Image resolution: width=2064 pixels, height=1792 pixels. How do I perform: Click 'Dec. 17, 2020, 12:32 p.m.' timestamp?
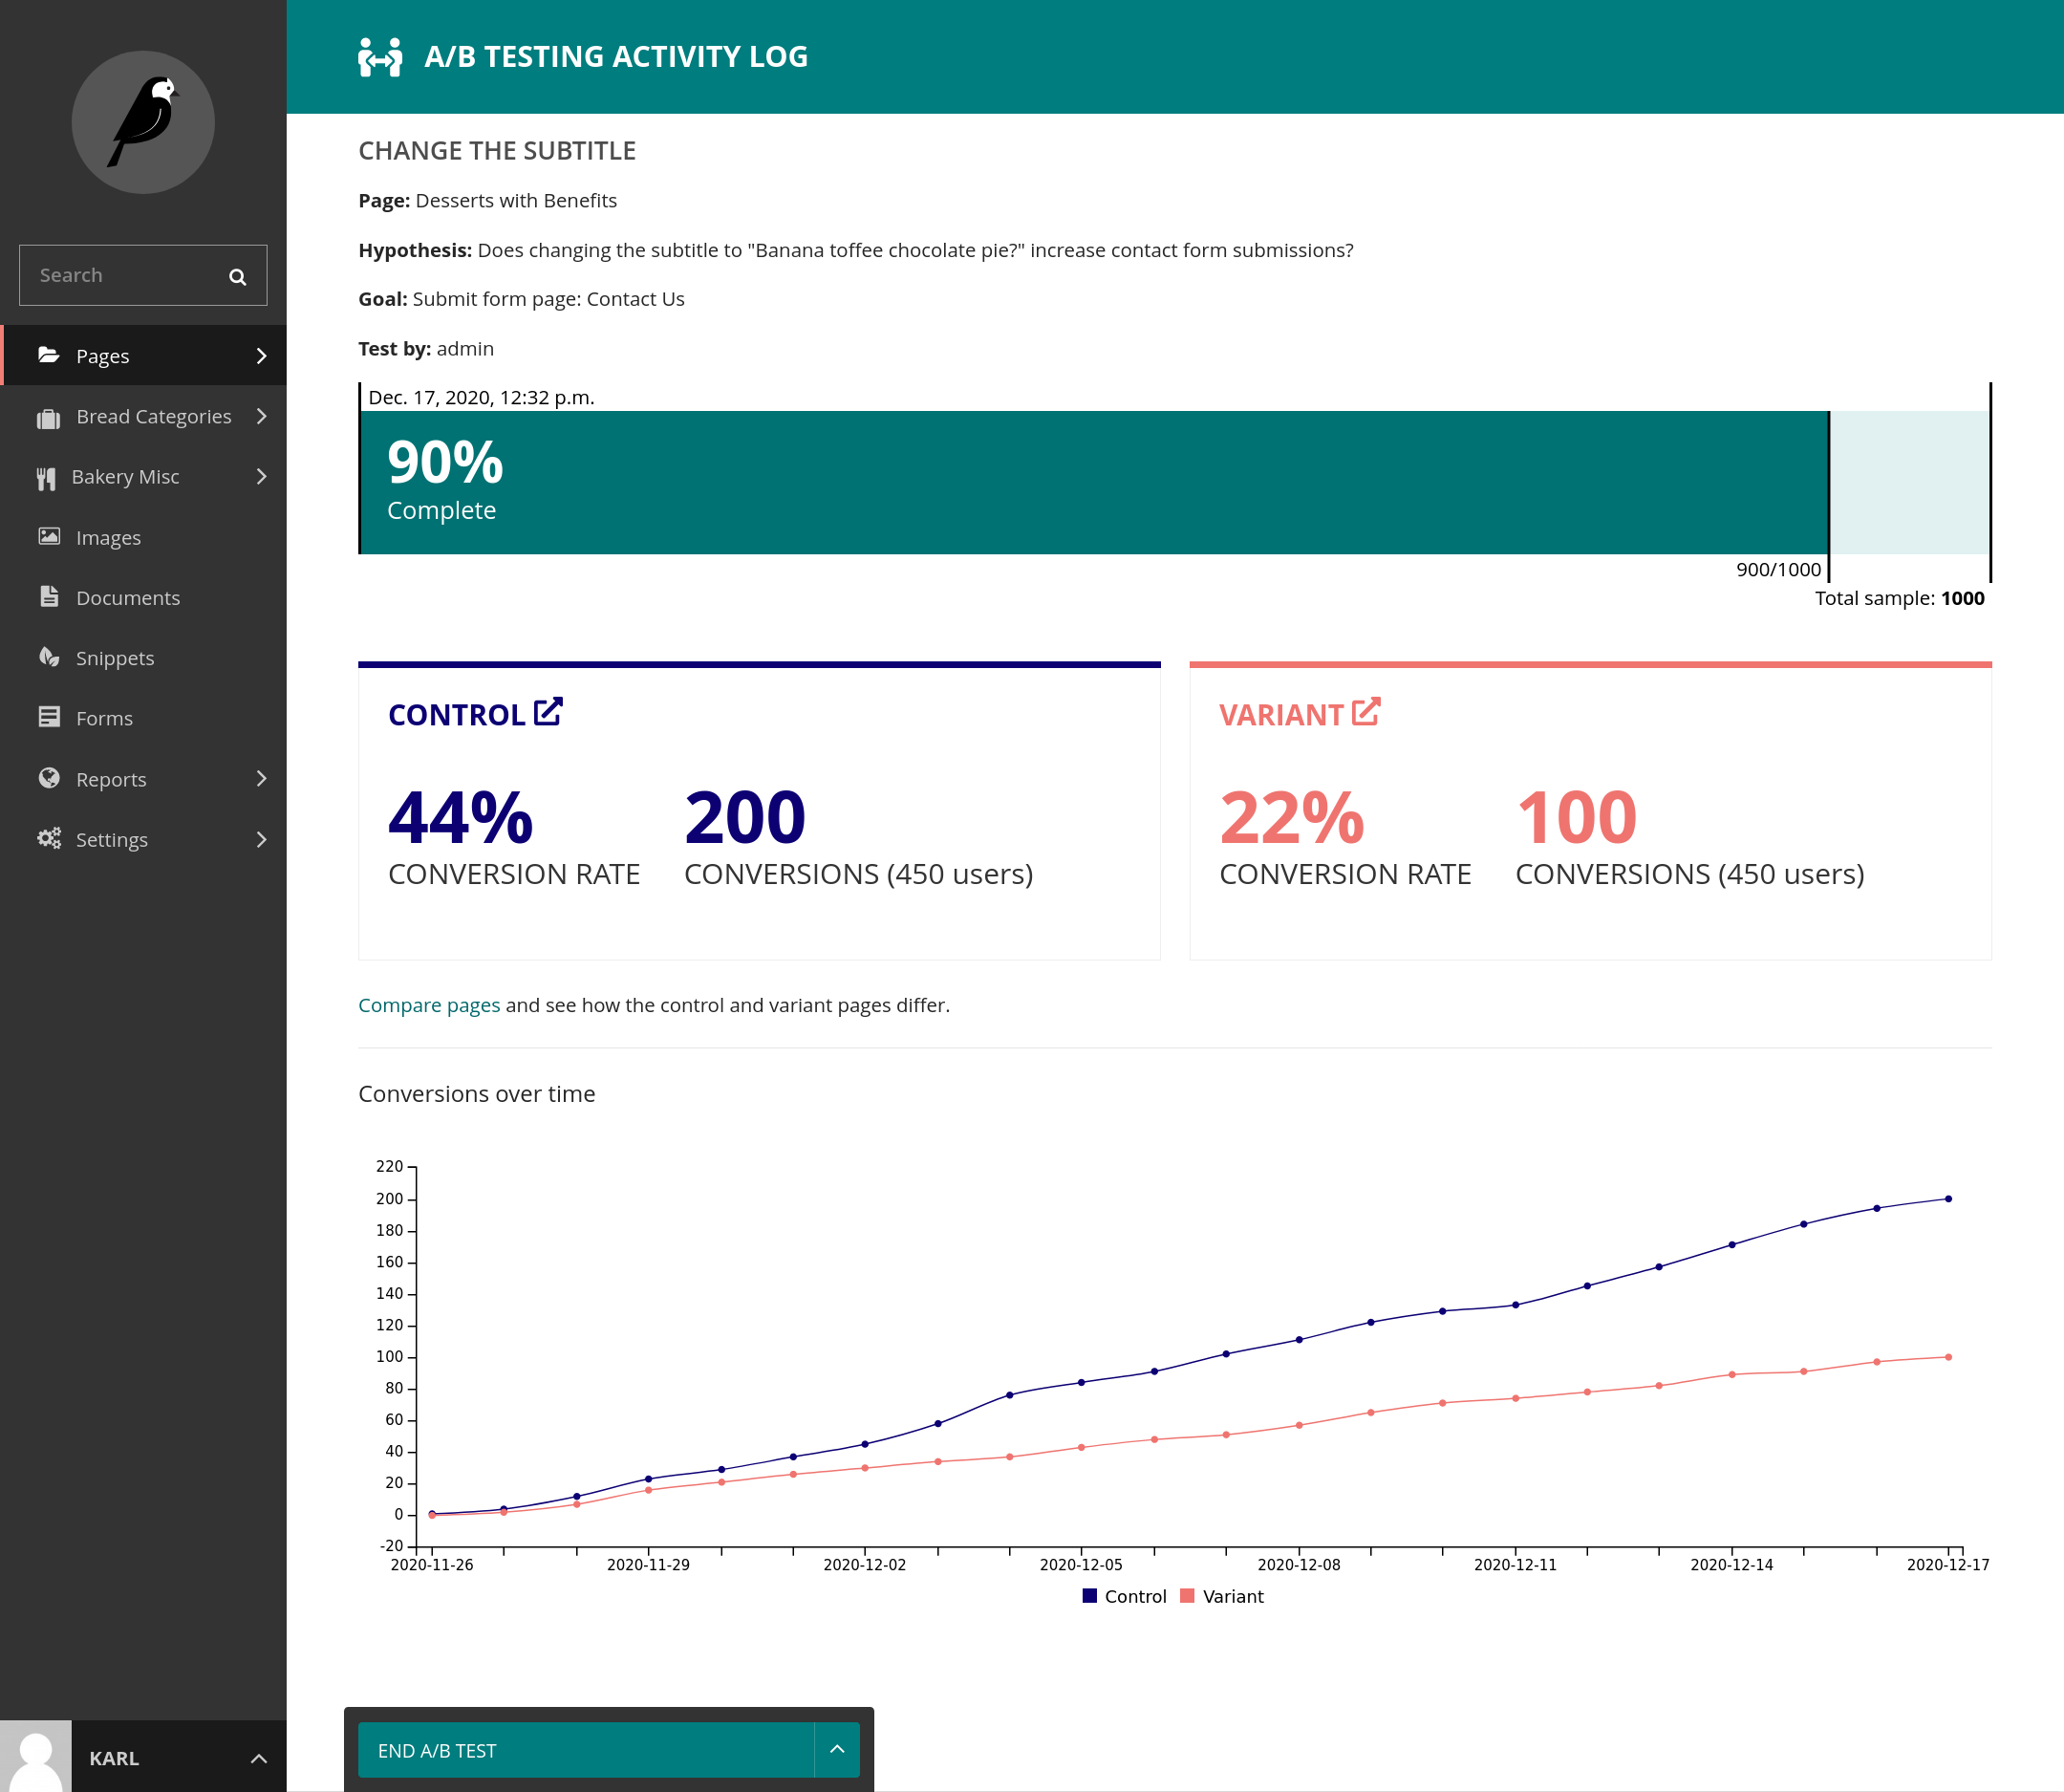click(x=481, y=397)
